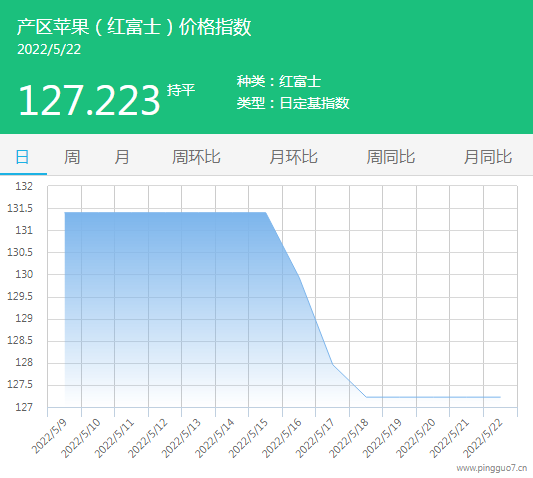Click the 类型:日定基指数 label
The width and height of the screenshot is (533, 478).
click(x=293, y=103)
